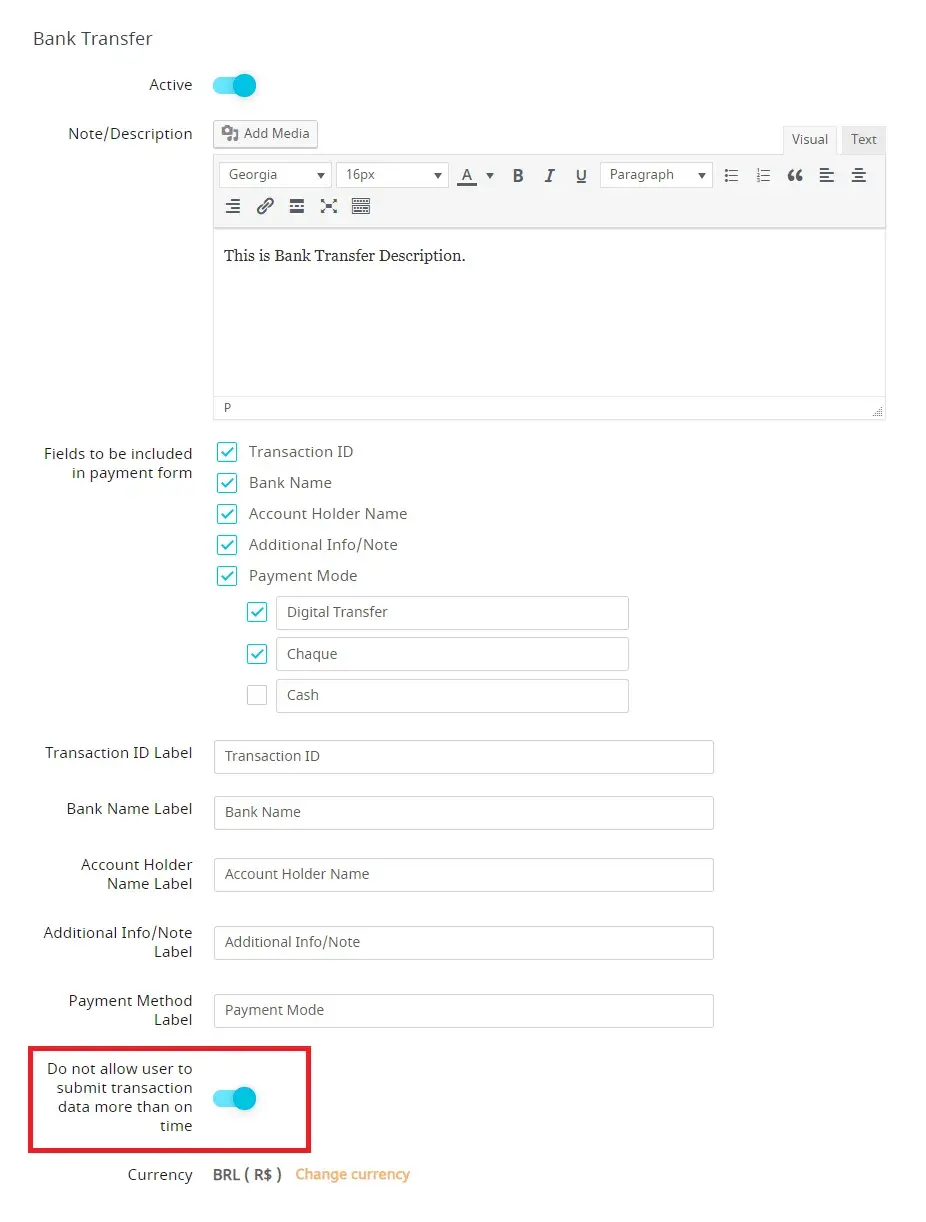Click the underline formatting icon
Screen dimensions: 926x1222
(x=580, y=175)
